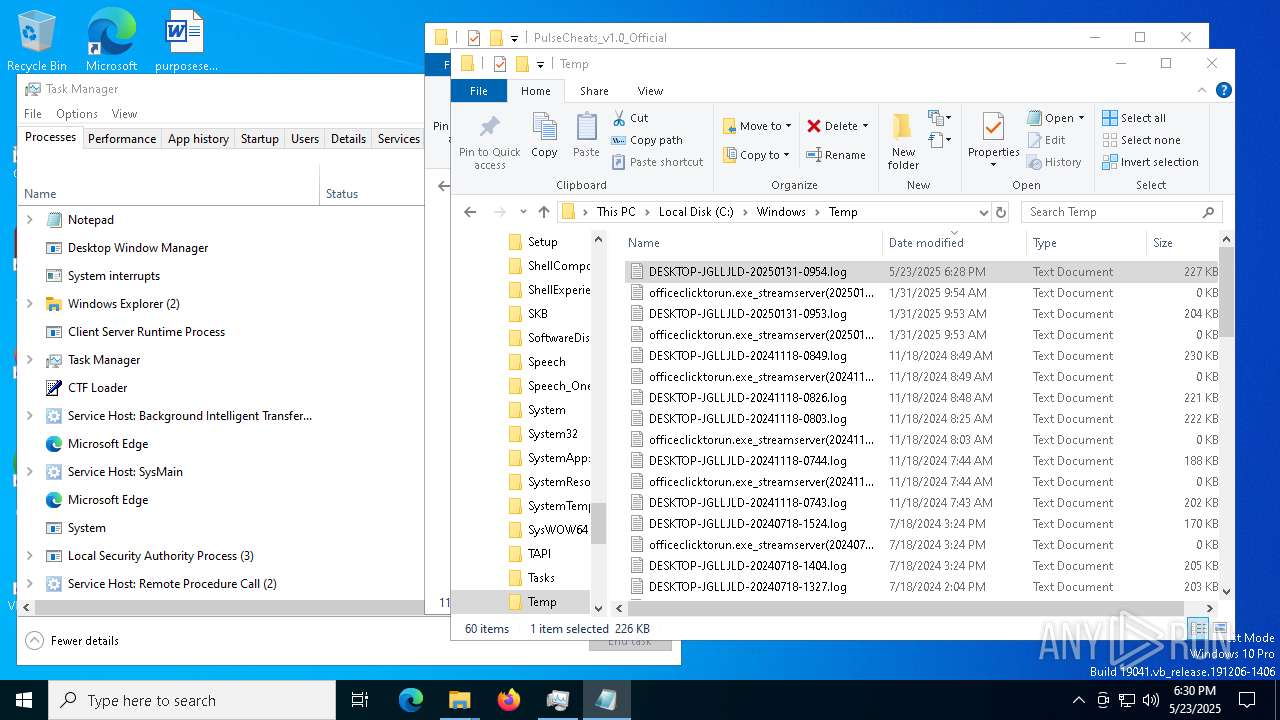Click Select none in ribbon
The height and width of the screenshot is (720, 1280).
(x=1141, y=140)
